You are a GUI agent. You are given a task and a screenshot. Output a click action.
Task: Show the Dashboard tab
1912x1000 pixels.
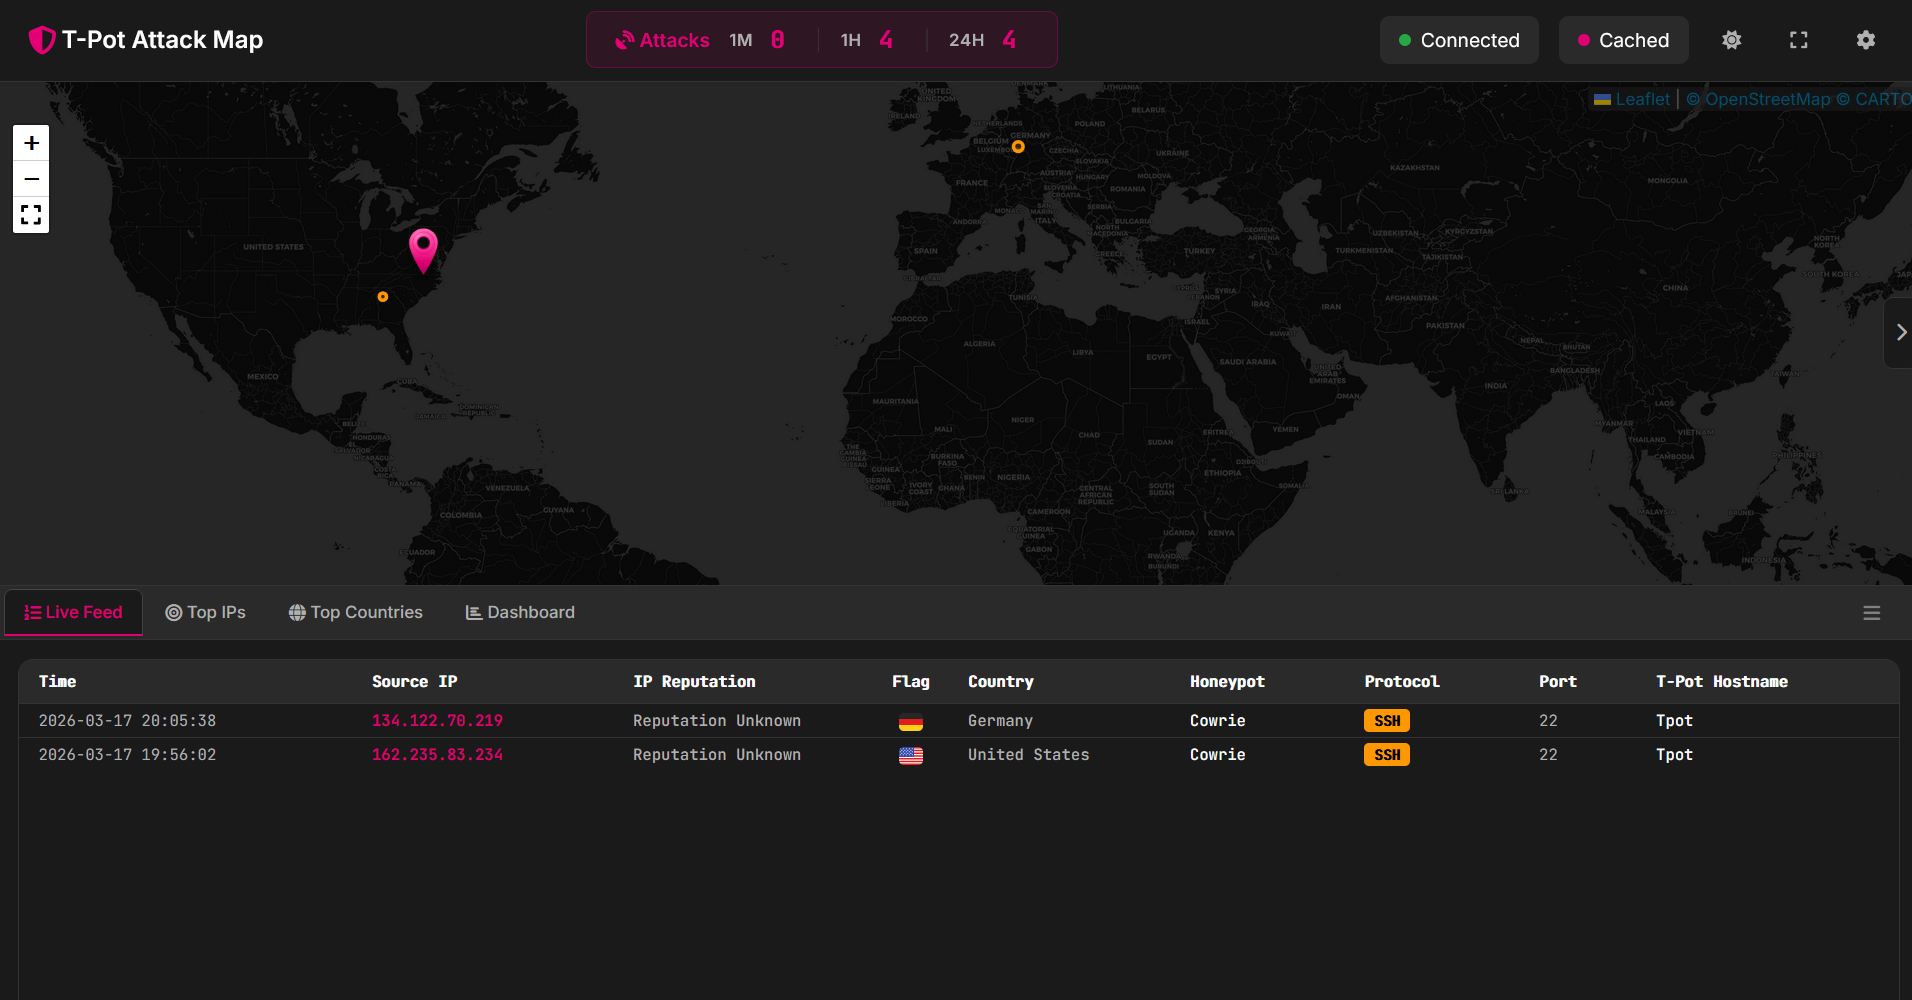pos(520,612)
